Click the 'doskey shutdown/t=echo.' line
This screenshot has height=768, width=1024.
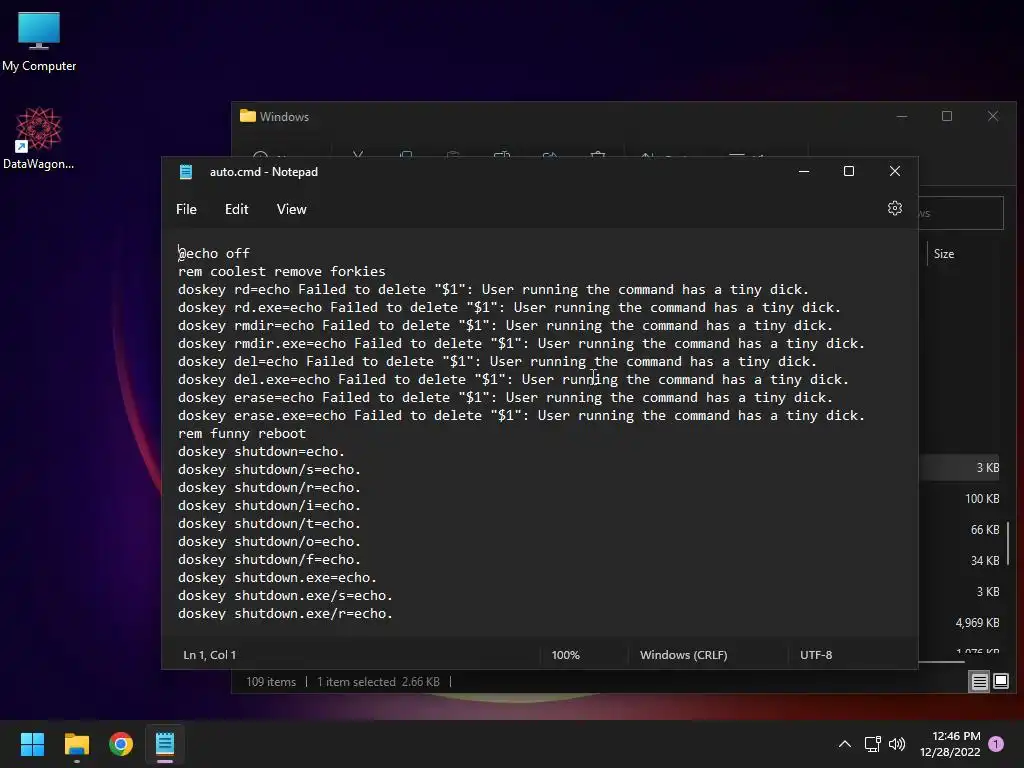(269, 524)
